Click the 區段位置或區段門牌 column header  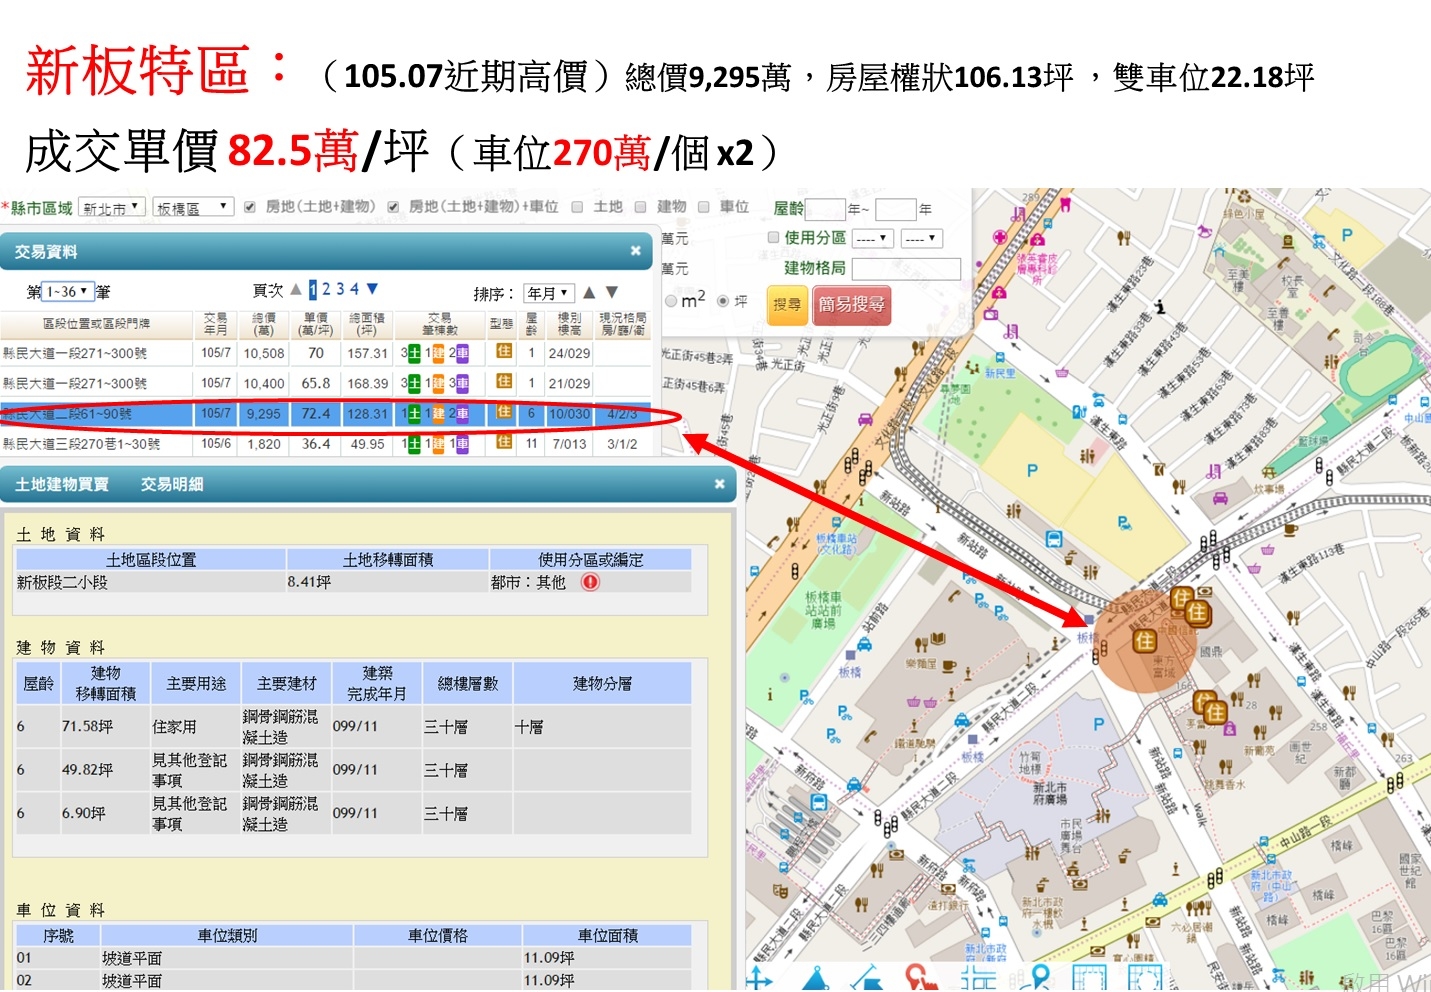pyautogui.click(x=97, y=324)
